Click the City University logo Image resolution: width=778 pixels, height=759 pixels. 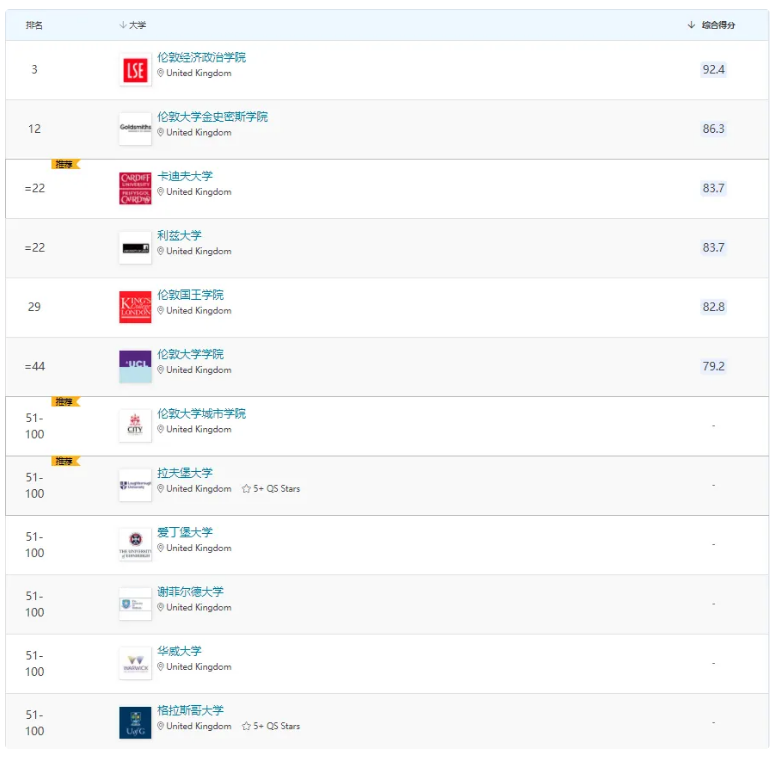pyautogui.click(x=135, y=426)
